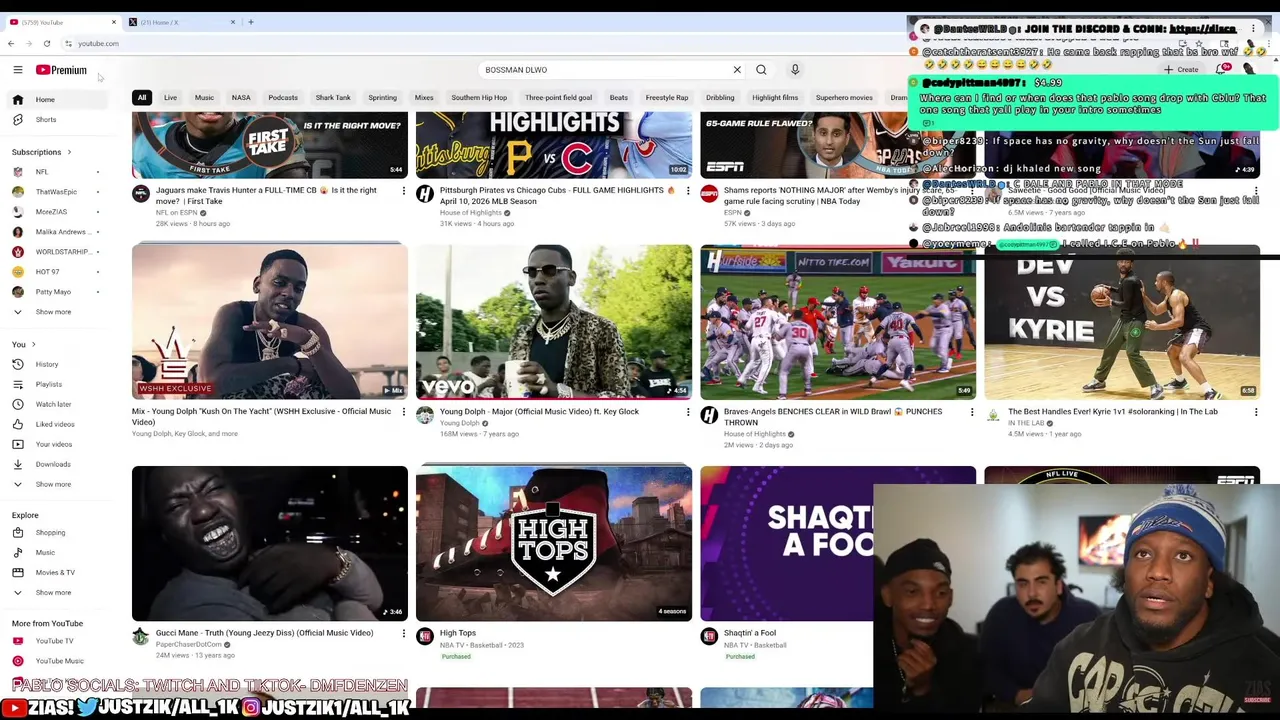Open Shopping under Explore
Viewport: 1280px width, 720px height.
click(x=57, y=533)
